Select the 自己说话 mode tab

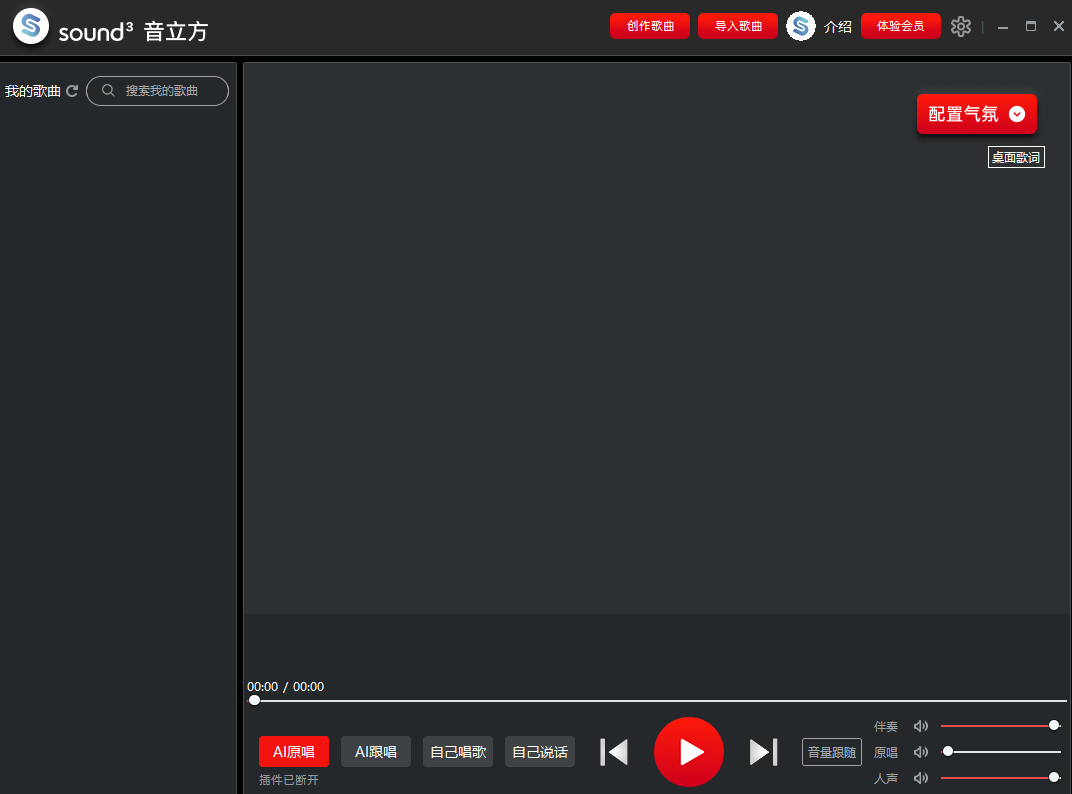click(x=540, y=752)
